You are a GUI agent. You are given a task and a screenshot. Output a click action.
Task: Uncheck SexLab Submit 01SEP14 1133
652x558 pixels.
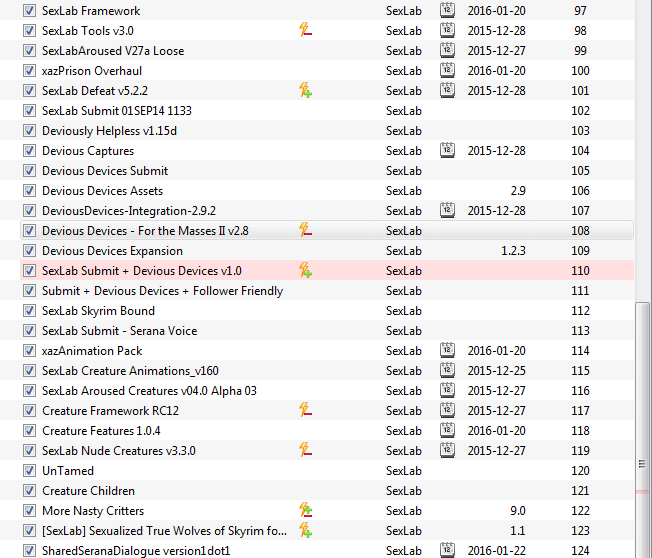coord(29,111)
